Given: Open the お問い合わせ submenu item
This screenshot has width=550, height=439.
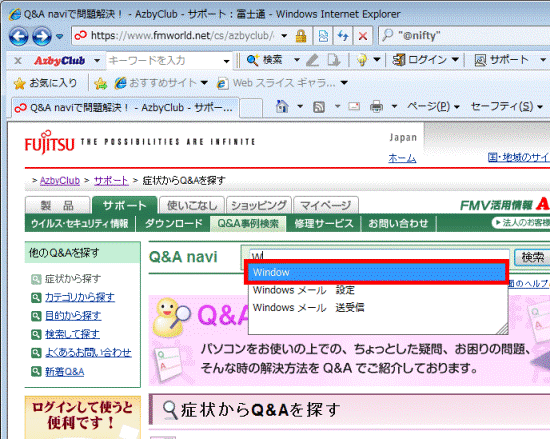Looking at the screenshot, I should click(x=398, y=223).
